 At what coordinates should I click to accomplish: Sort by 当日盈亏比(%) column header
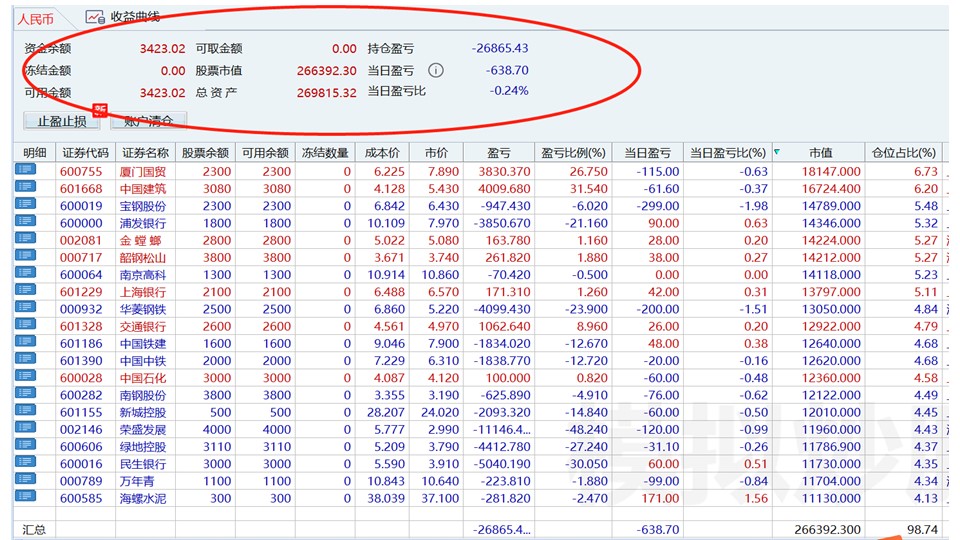(x=728, y=152)
